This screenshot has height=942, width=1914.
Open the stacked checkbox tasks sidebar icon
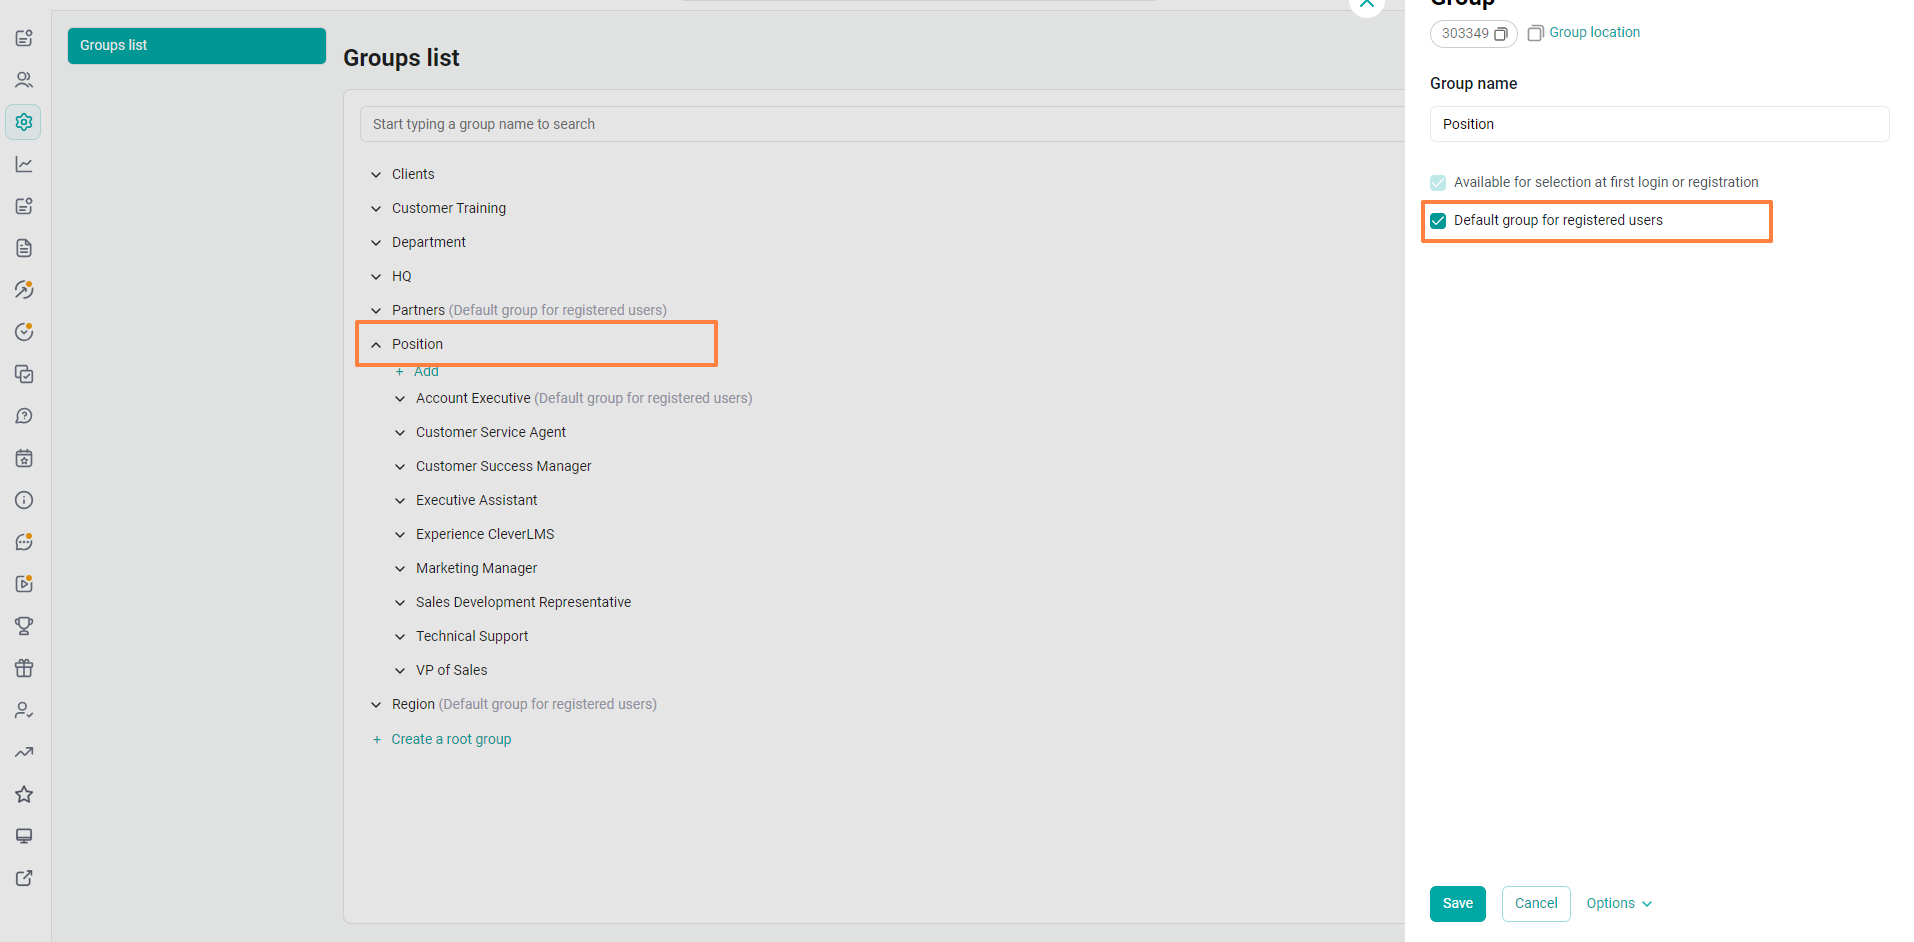tap(24, 374)
